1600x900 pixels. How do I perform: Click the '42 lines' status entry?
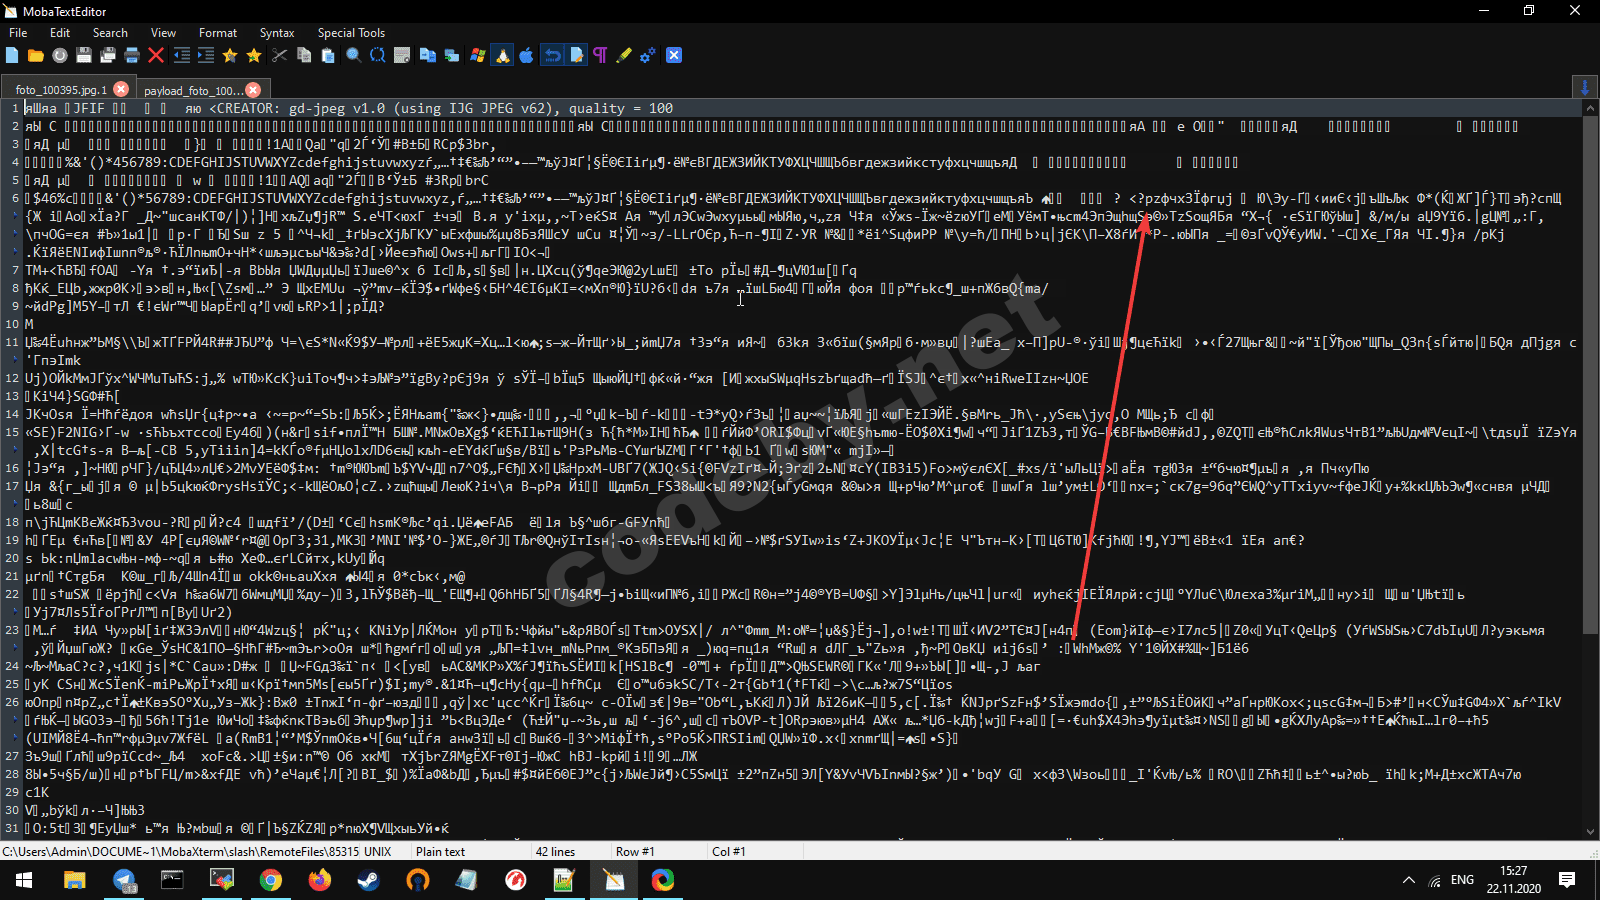pyautogui.click(x=555, y=852)
